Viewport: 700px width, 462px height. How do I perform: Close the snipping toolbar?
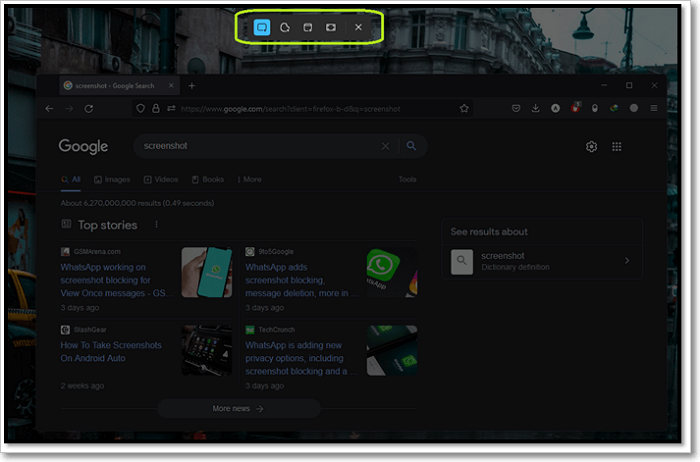click(358, 27)
